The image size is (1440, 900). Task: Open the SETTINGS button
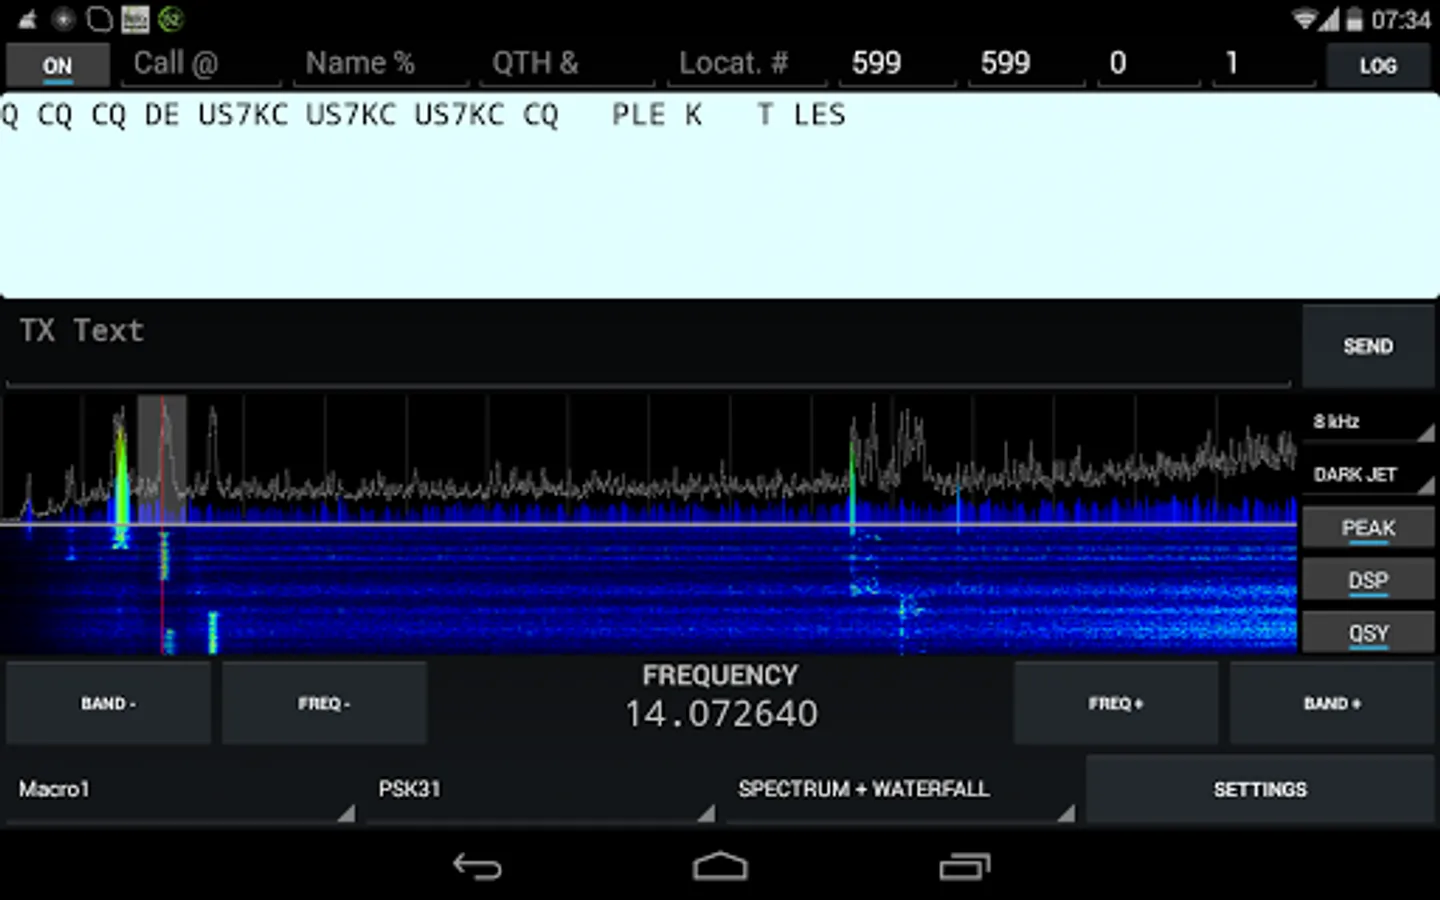(x=1260, y=790)
